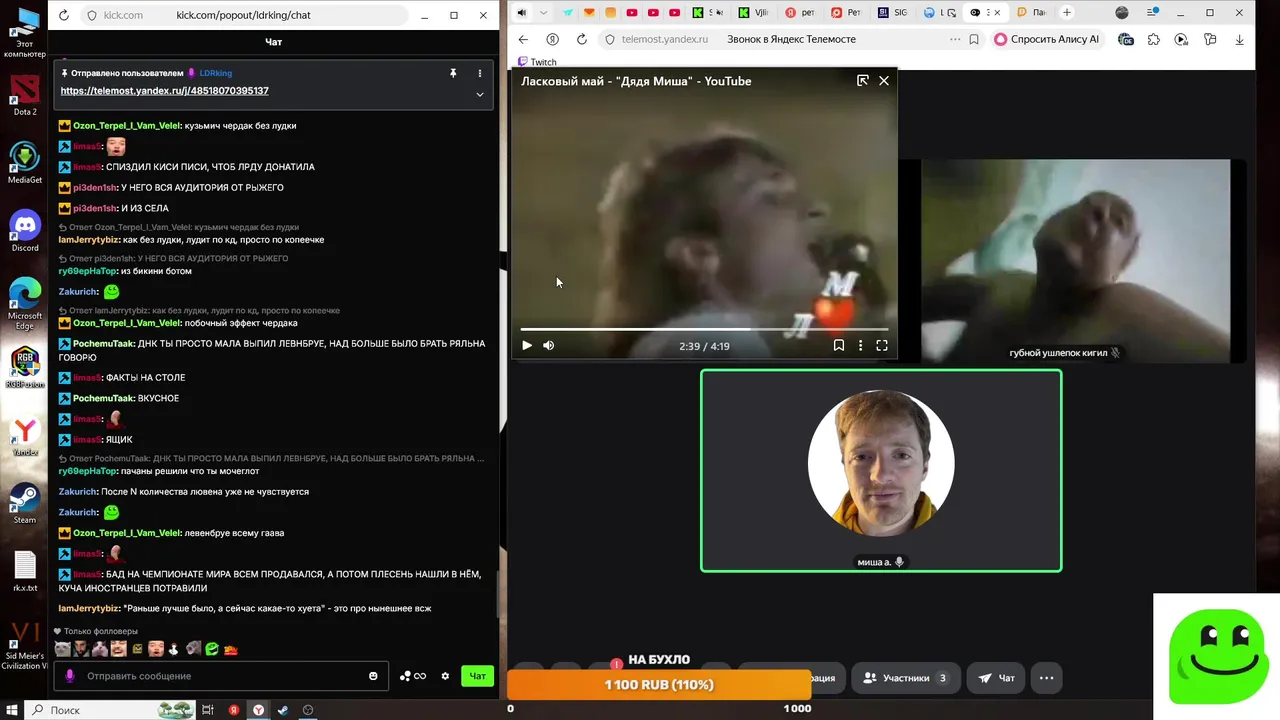Switch to the SIG browser tab
This screenshot has width=1280, height=720.
(x=893, y=13)
